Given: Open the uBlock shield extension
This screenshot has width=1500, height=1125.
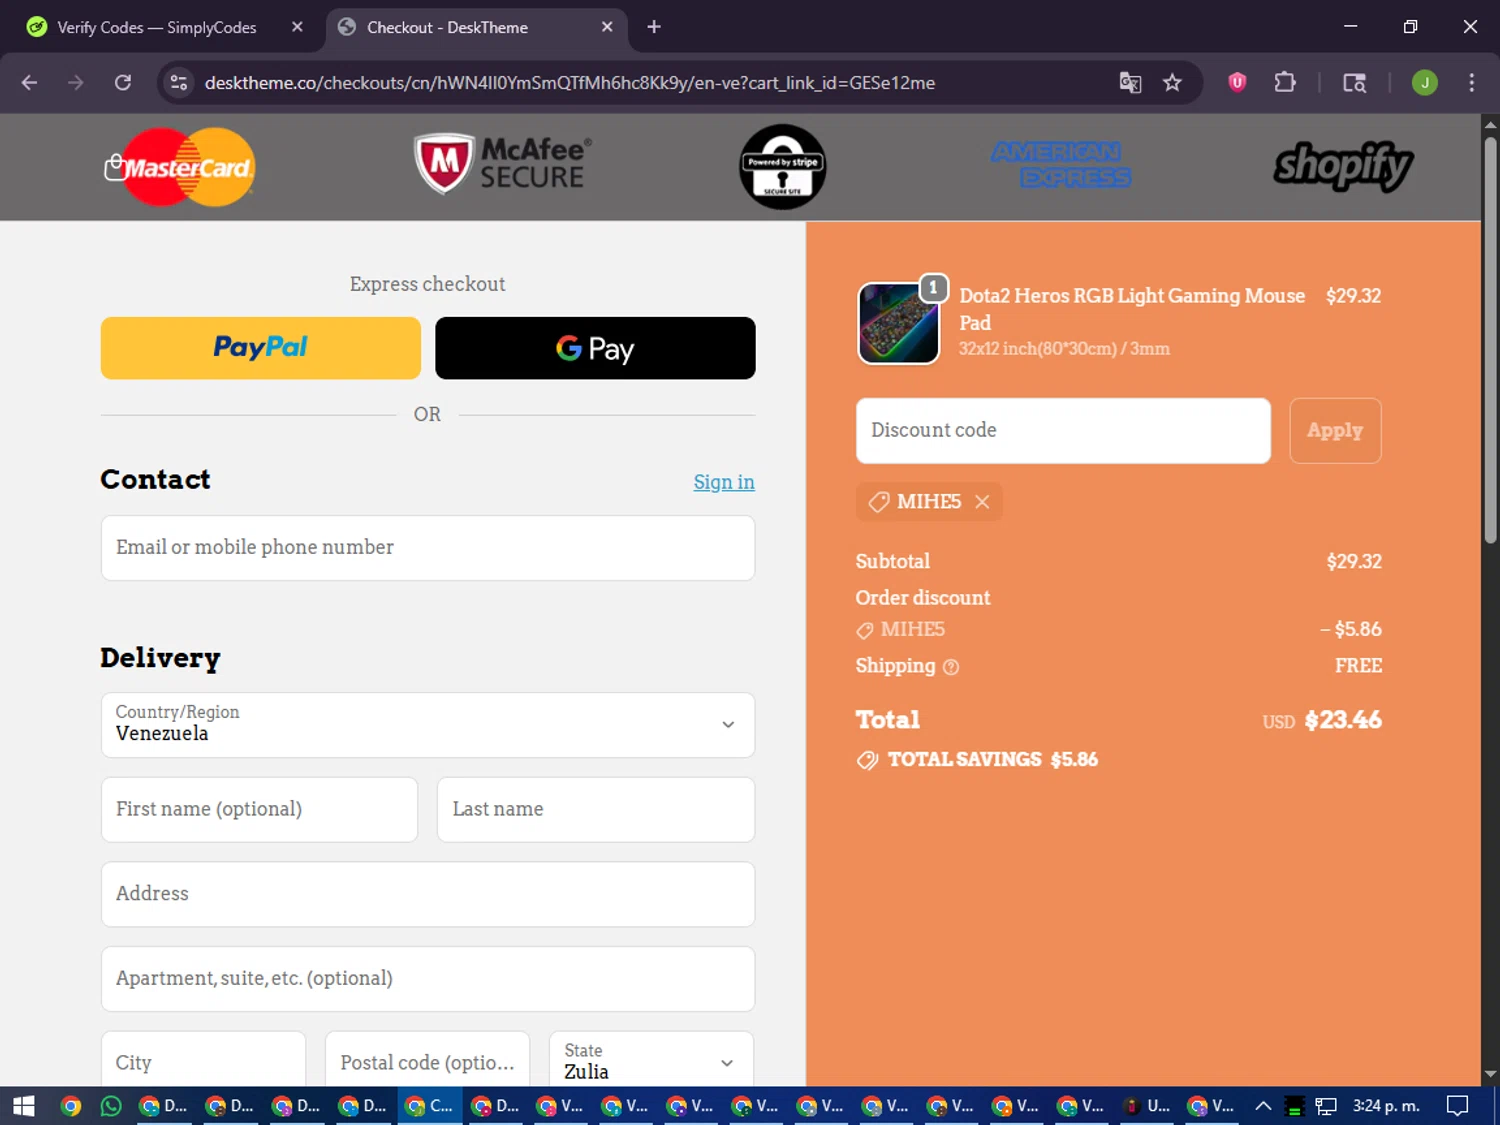Looking at the screenshot, I should pyautogui.click(x=1237, y=83).
